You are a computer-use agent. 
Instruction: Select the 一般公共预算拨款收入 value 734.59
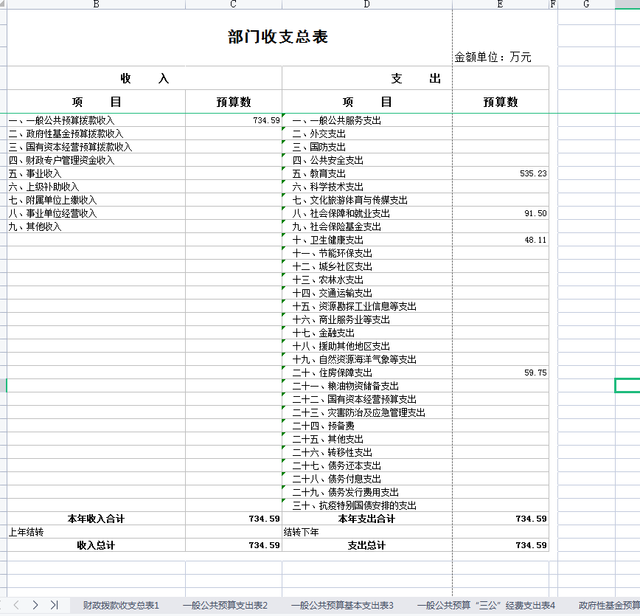coord(233,120)
